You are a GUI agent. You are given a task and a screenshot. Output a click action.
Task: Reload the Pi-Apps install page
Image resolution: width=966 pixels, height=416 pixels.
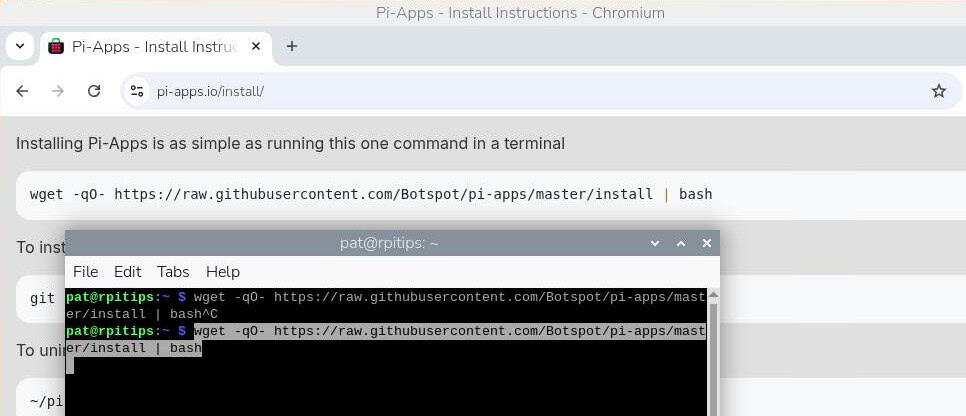[94, 91]
